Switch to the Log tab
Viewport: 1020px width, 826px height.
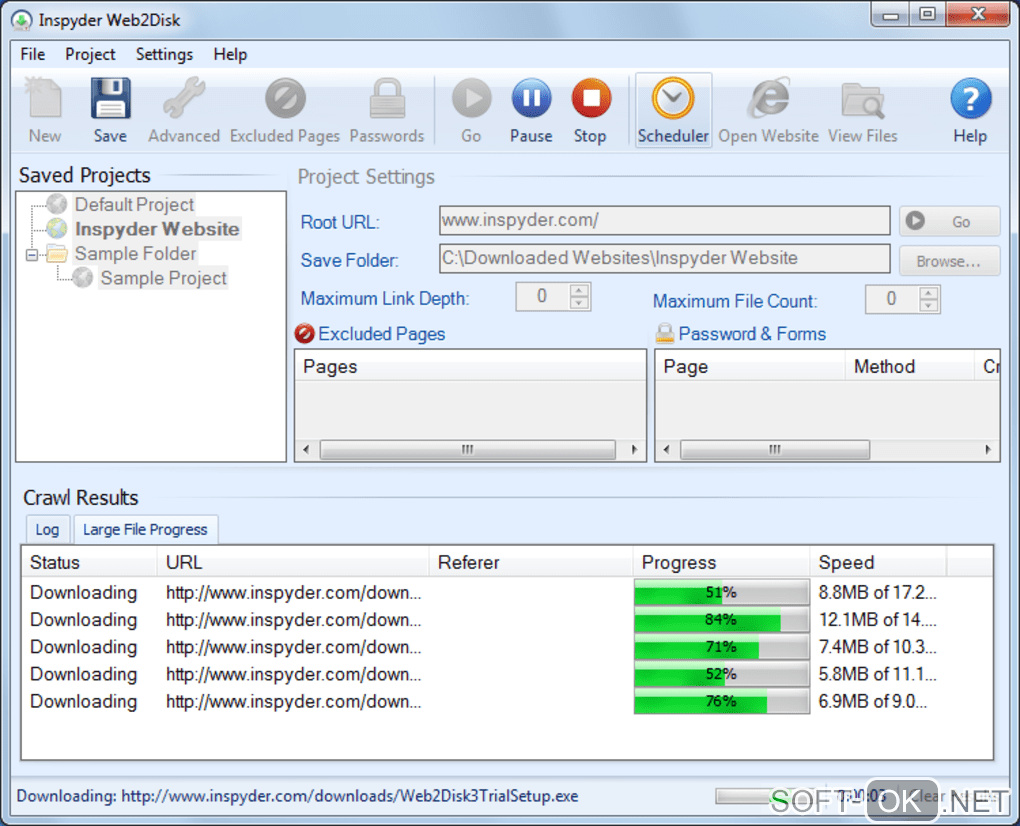click(47, 529)
